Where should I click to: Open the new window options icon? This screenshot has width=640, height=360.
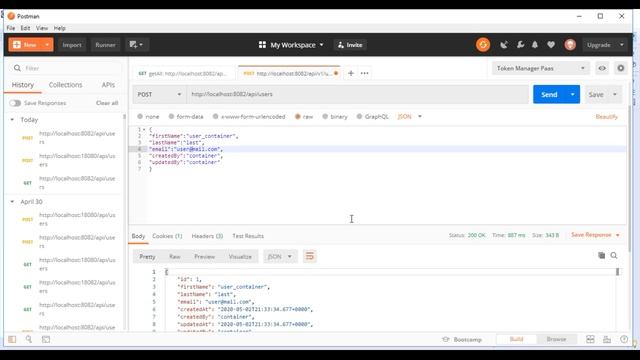point(136,44)
